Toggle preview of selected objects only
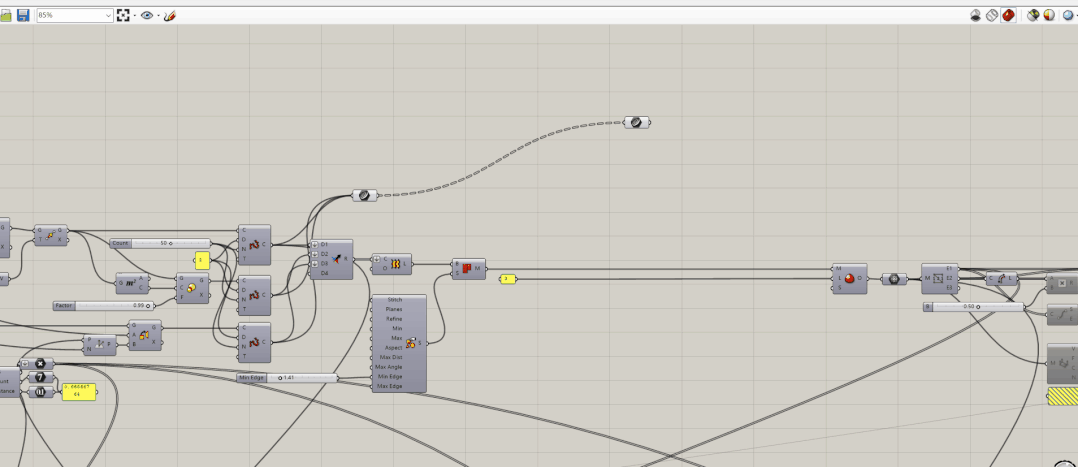 coord(1033,15)
